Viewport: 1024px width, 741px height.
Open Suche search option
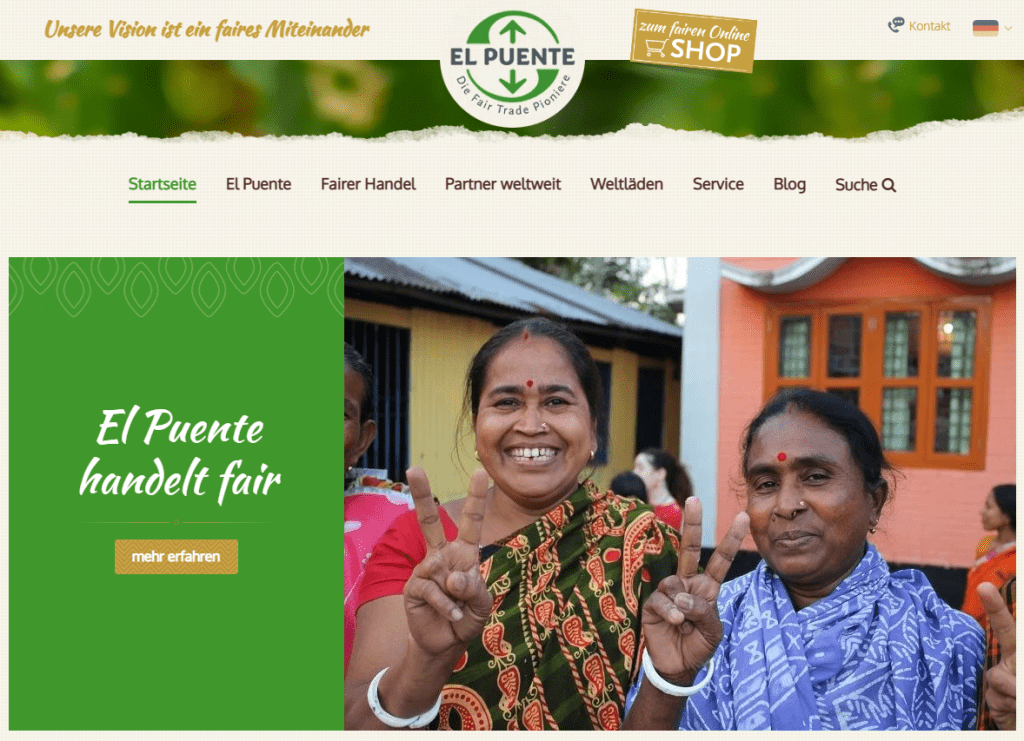pyautogui.click(x=865, y=185)
